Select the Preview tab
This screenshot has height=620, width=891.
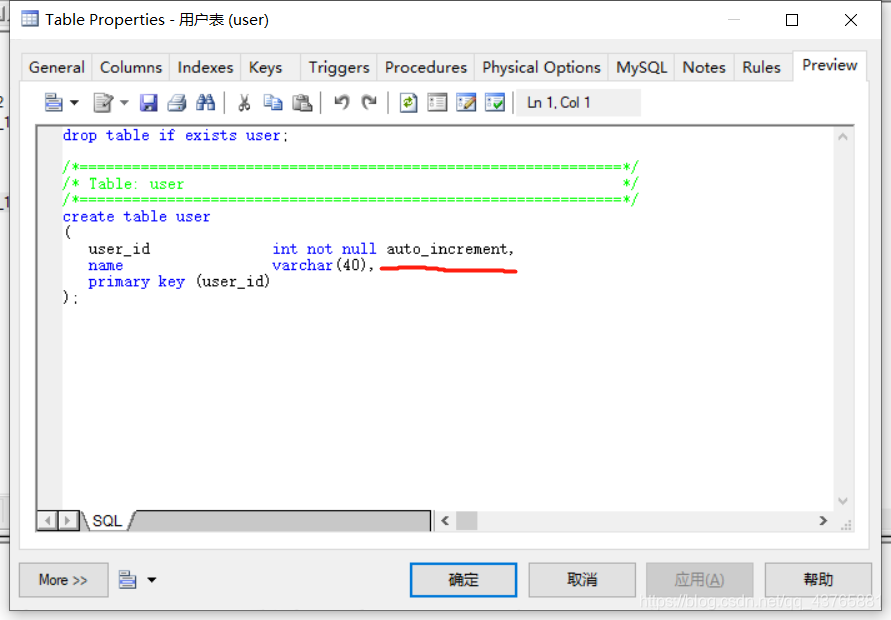[x=830, y=66]
